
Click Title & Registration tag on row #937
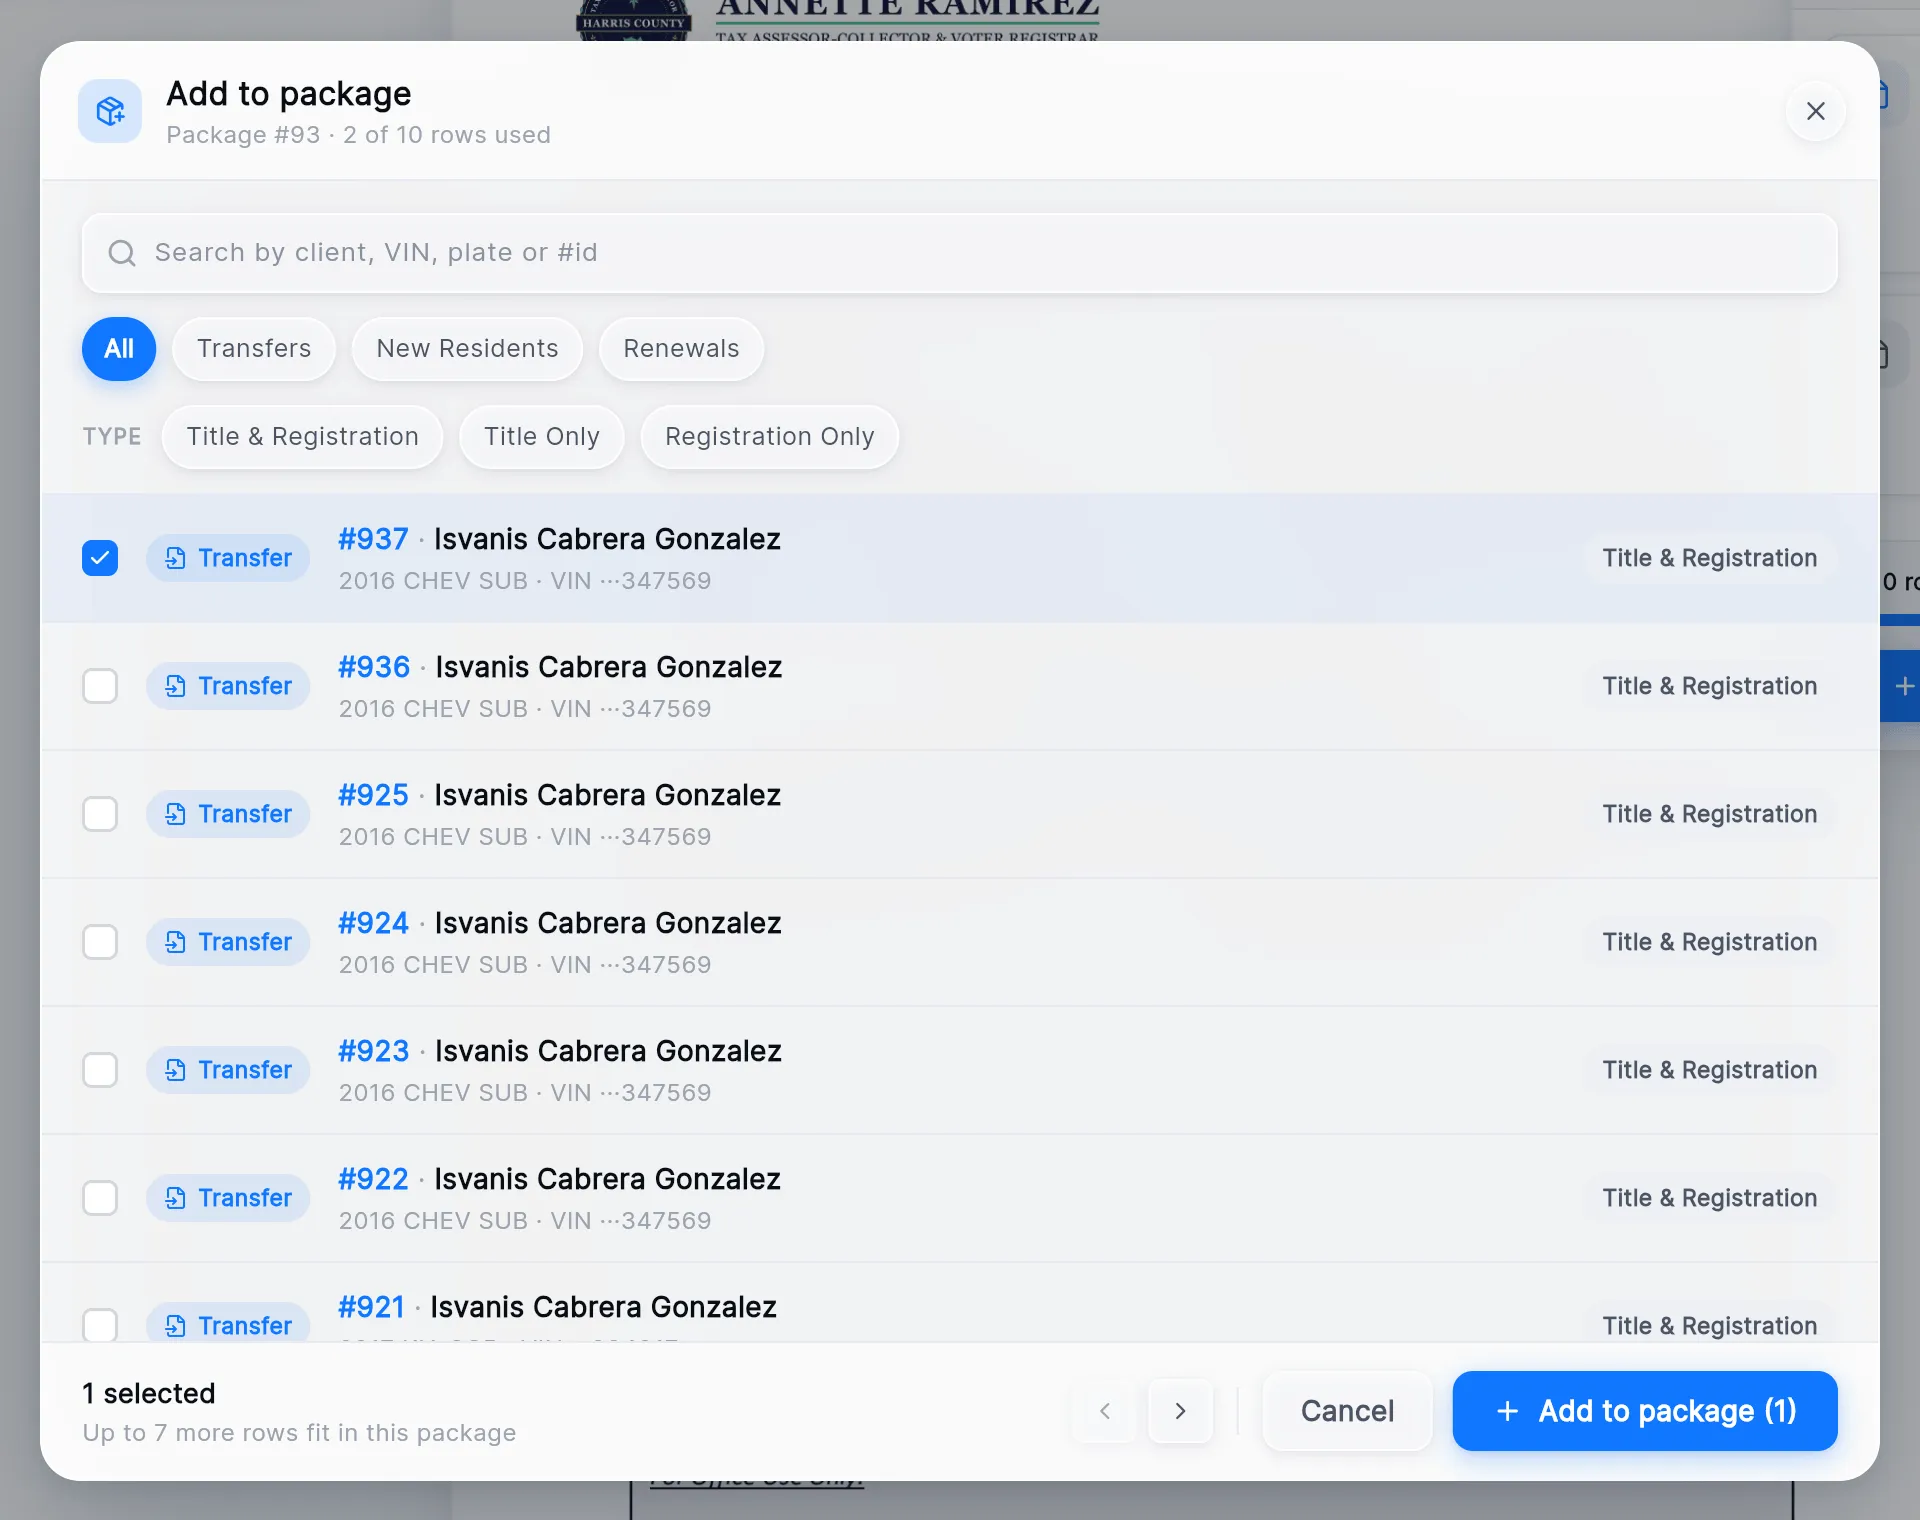tap(1710, 558)
